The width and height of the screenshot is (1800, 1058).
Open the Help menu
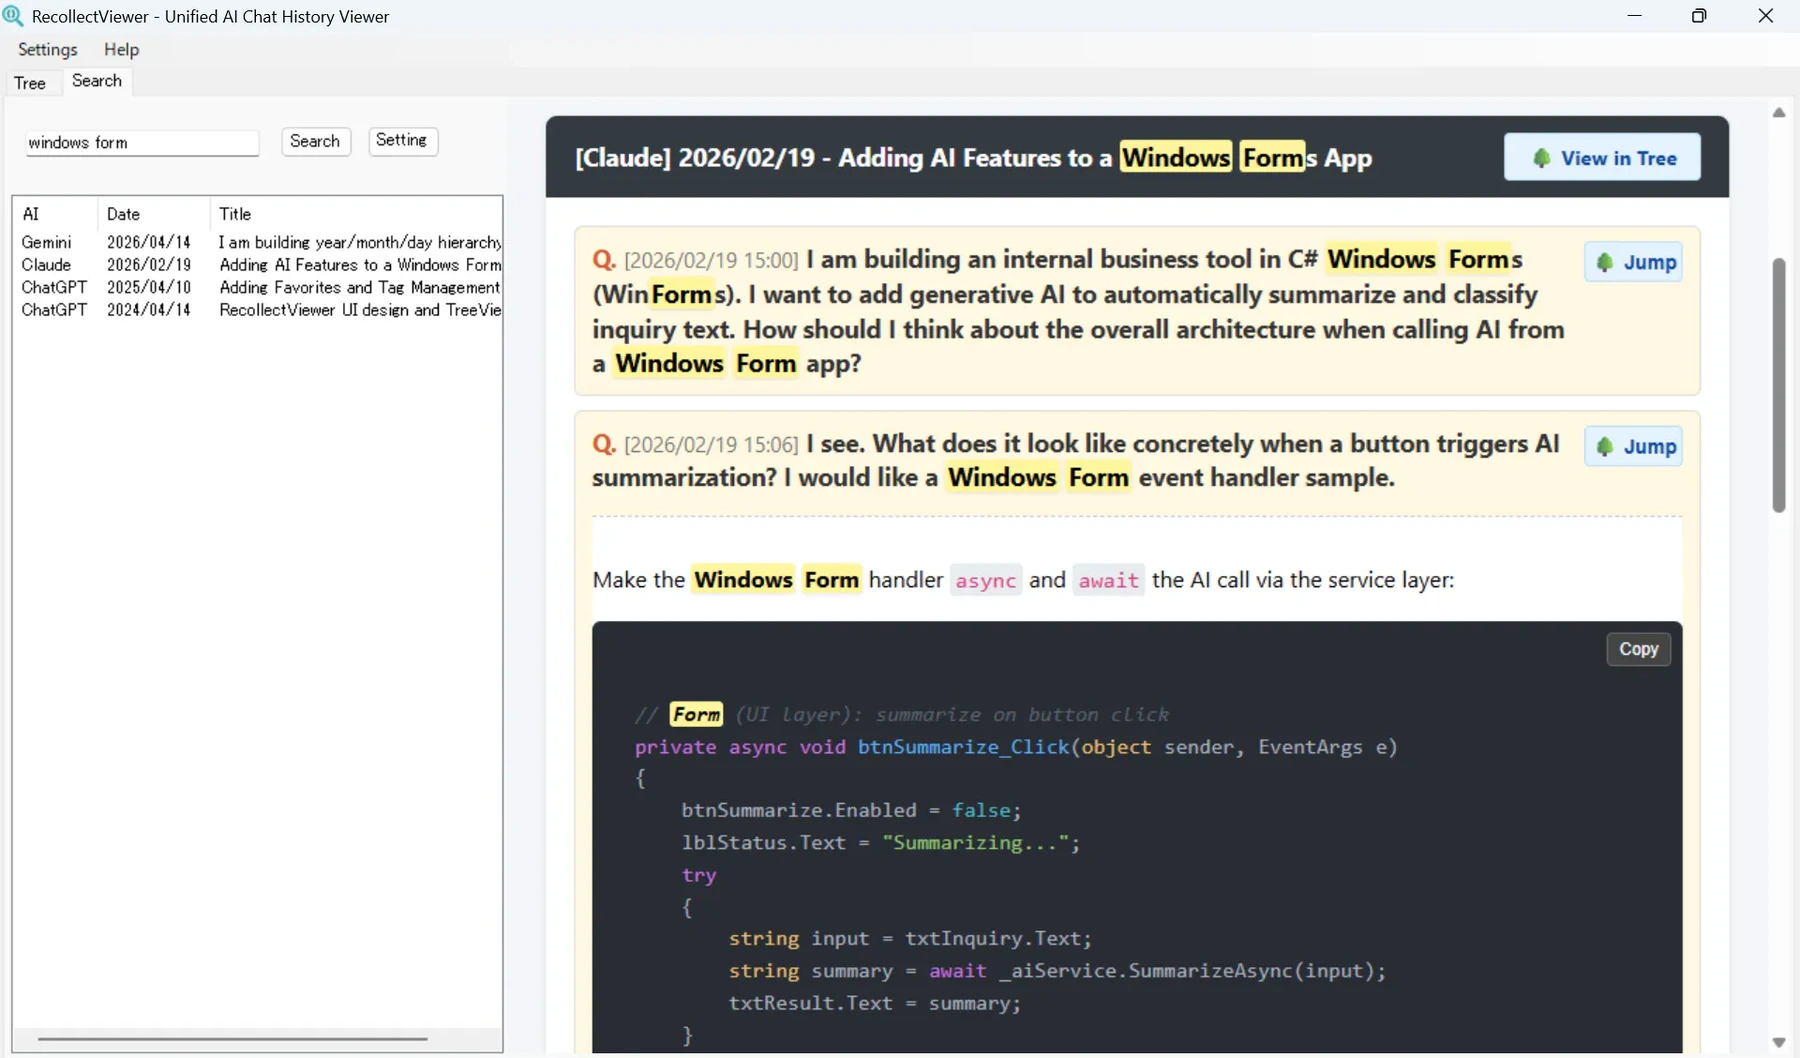click(122, 49)
